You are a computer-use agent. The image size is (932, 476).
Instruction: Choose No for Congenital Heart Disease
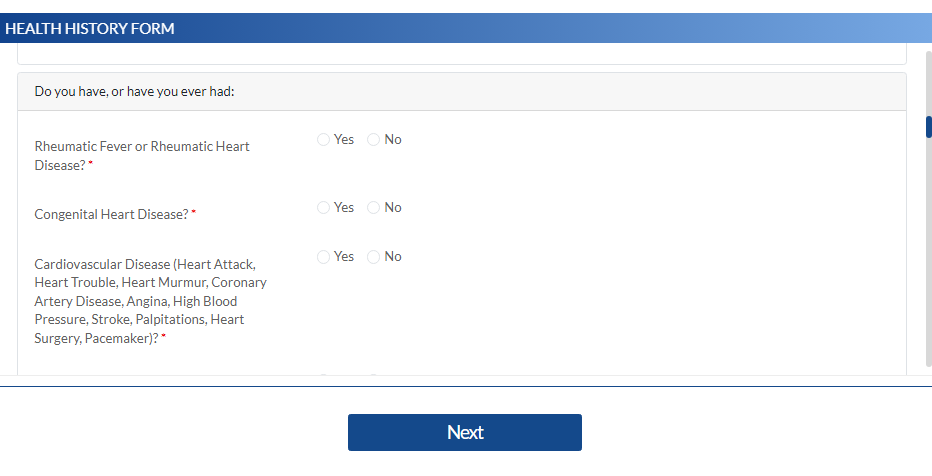tap(373, 208)
